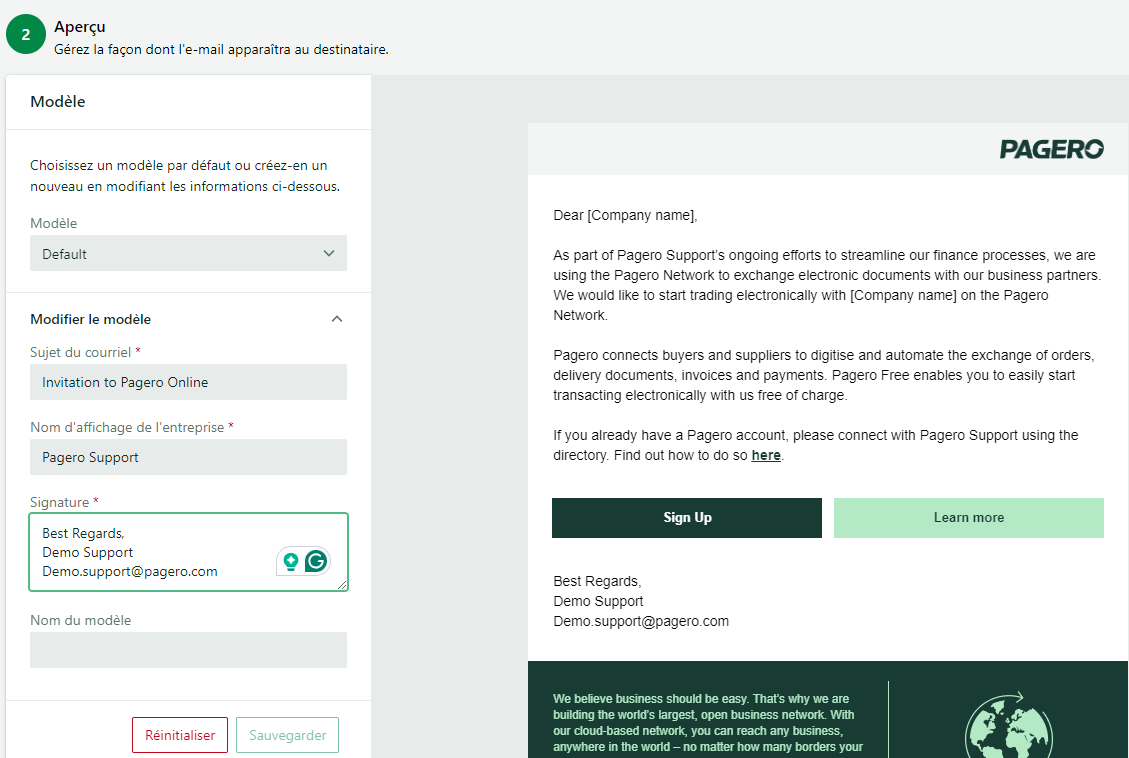The image size is (1129, 758).
Task: Open the 'here' link in email body
Action: point(766,456)
